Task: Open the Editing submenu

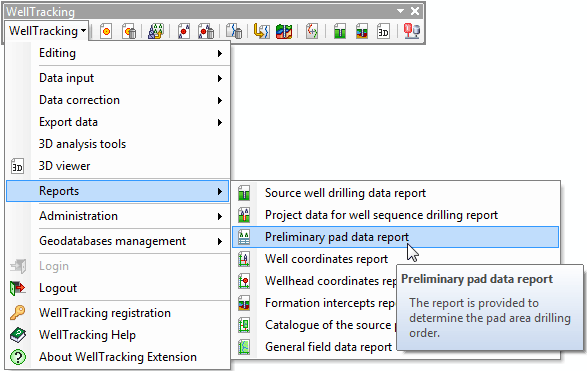Action: 118,53
